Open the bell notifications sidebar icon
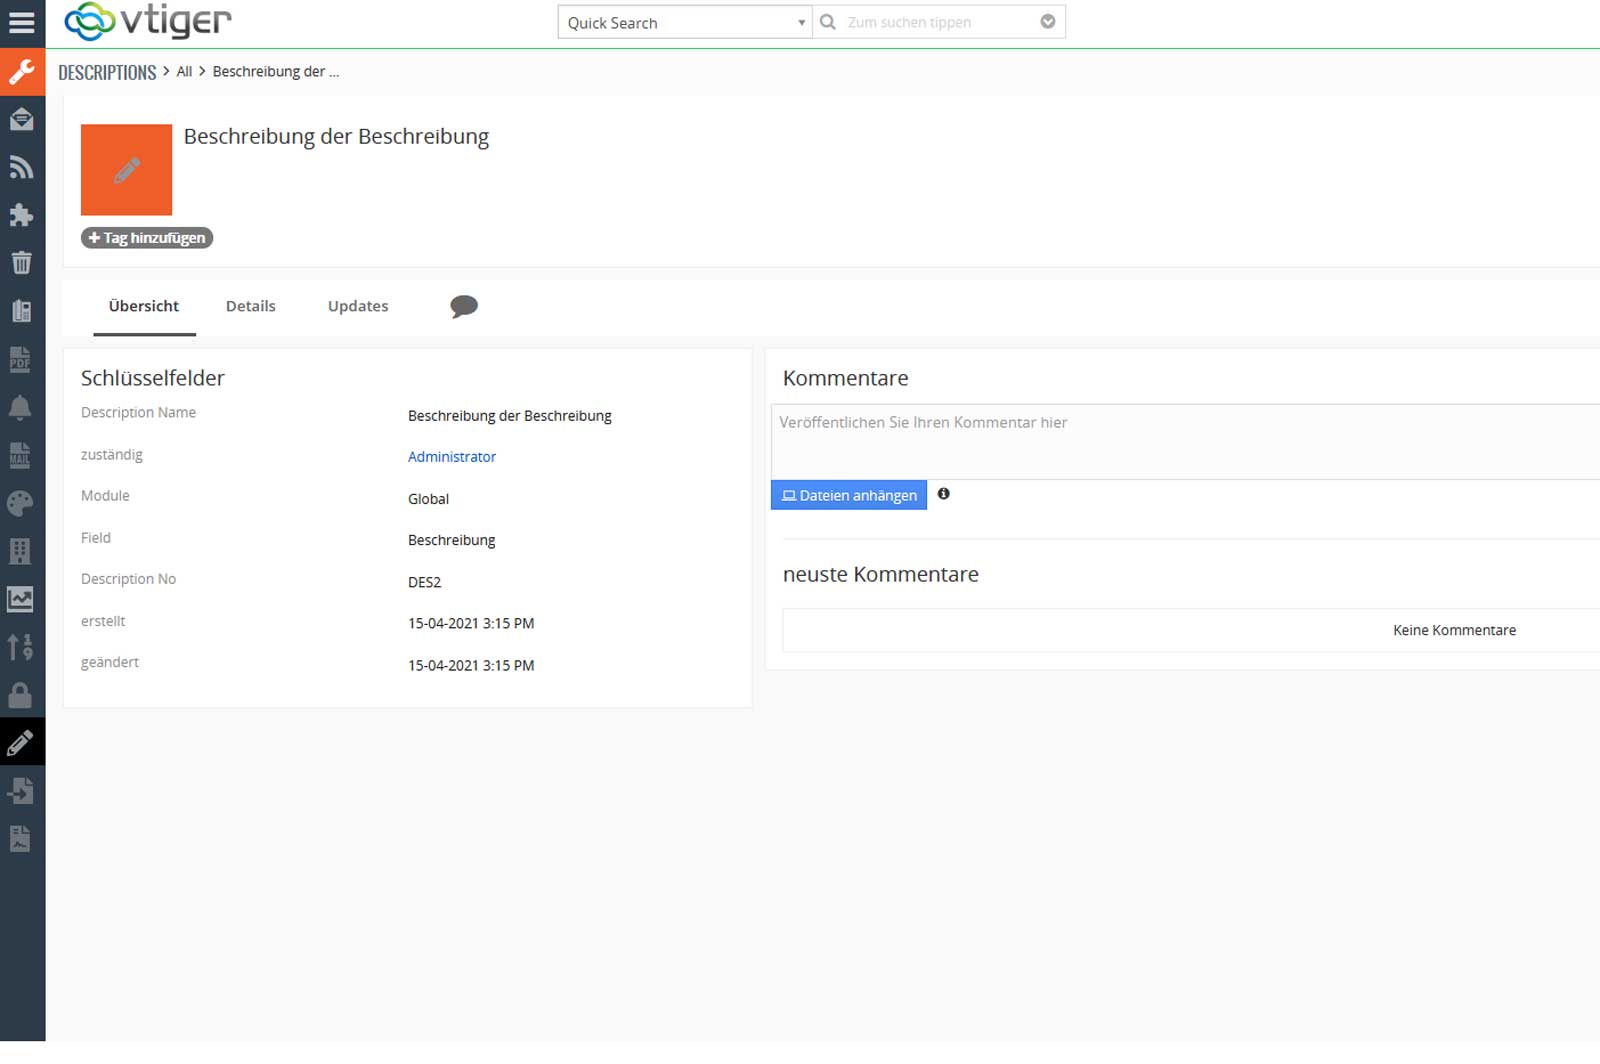This screenshot has height=1064, width=1600. coord(20,407)
